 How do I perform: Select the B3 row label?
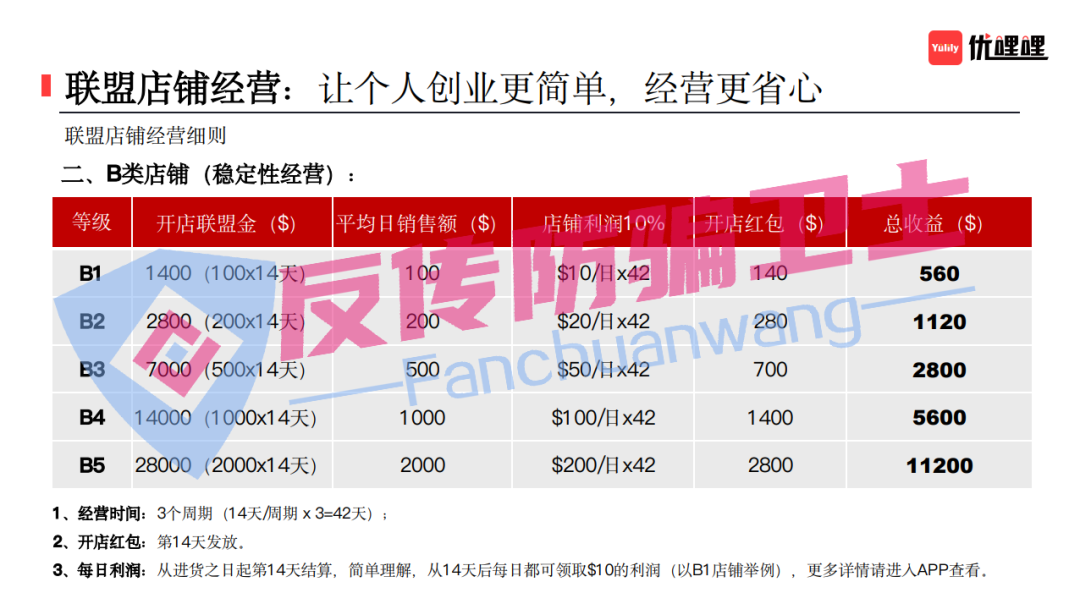(91, 369)
